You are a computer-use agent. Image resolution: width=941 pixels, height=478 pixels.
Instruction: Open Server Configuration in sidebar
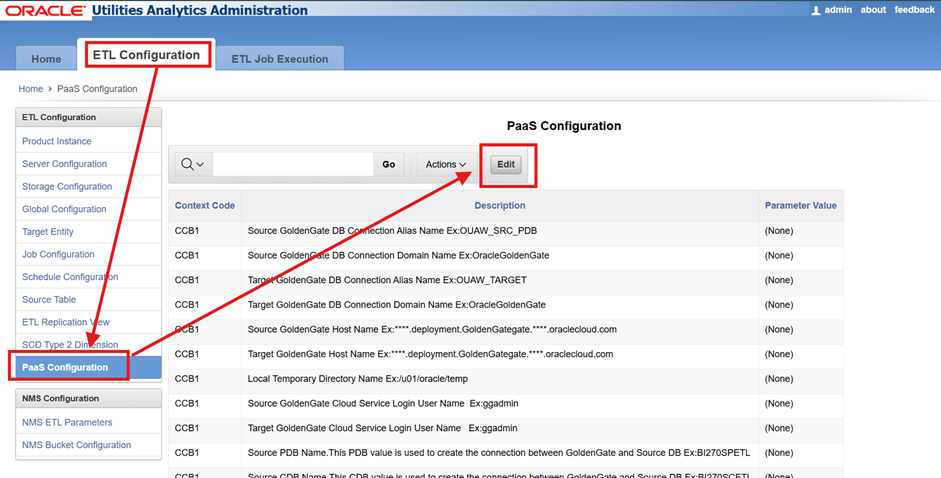[64, 164]
